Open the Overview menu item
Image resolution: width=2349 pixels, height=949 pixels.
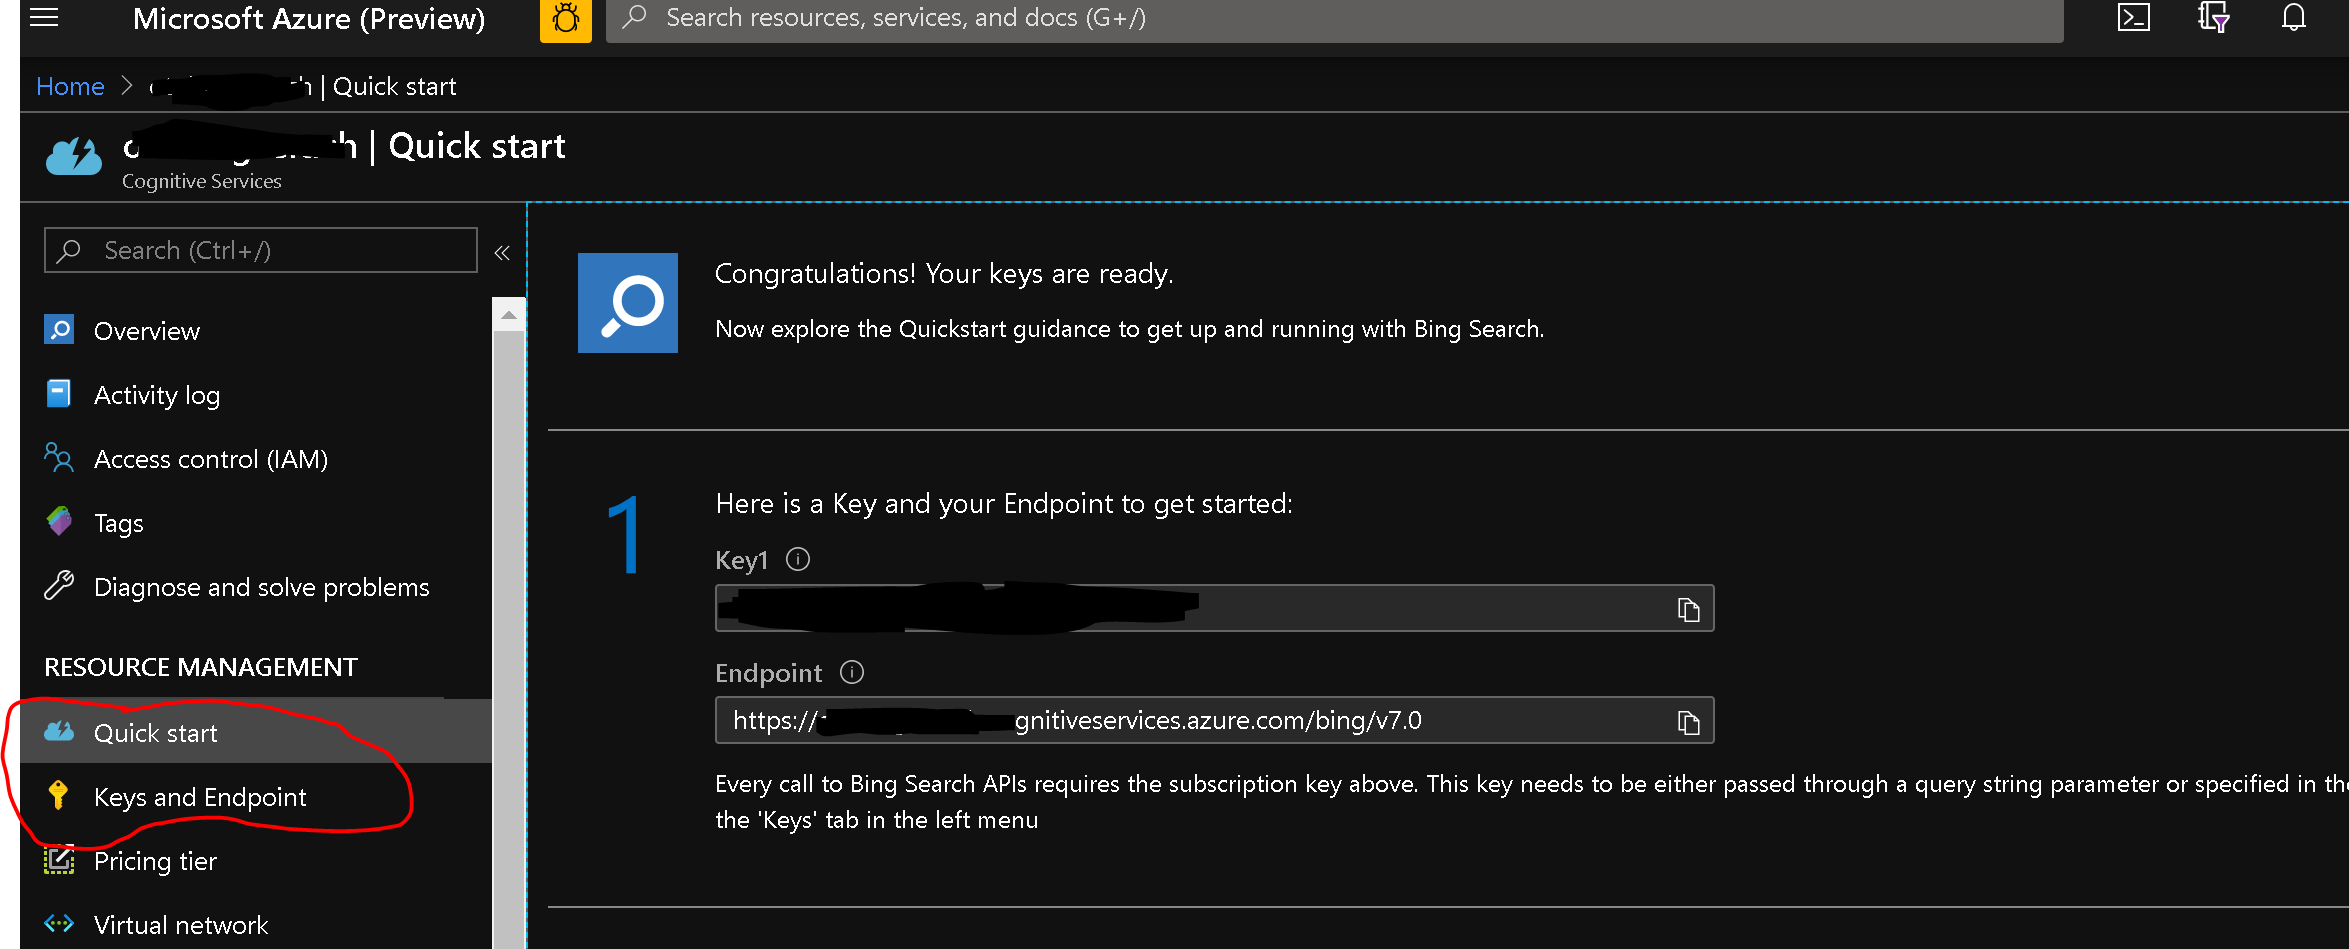click(146, 331)
